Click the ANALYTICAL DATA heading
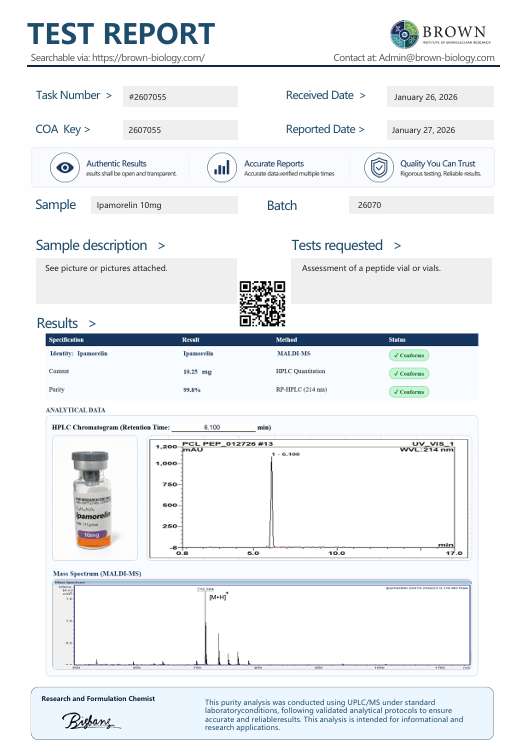 (x=76, y=410)
